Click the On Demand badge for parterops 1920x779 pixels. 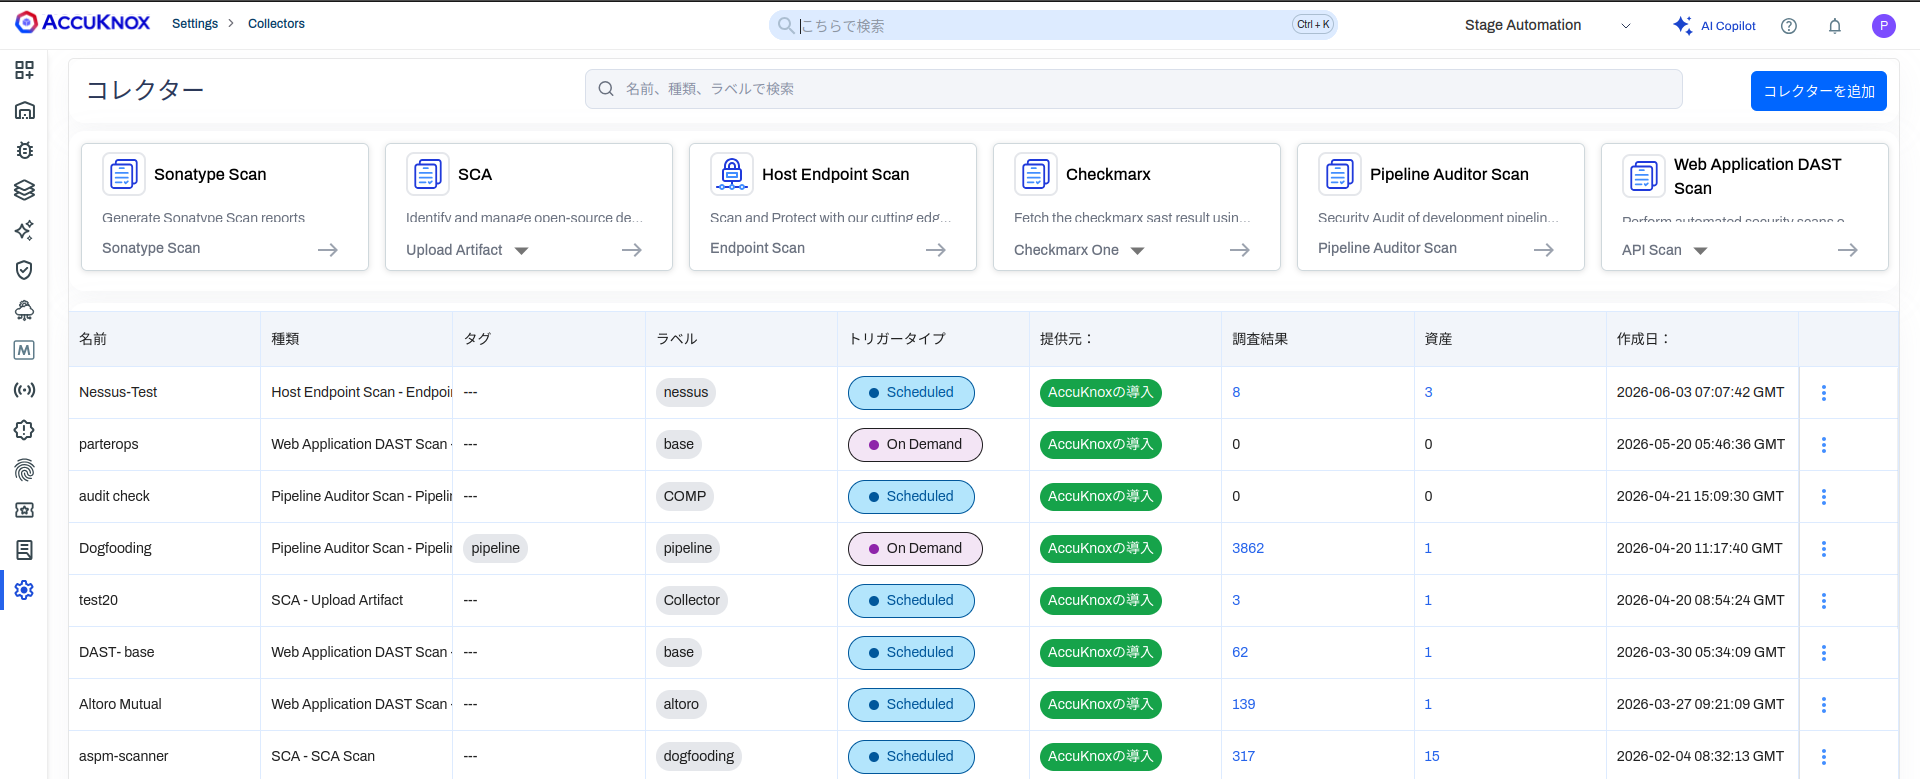(915, 445)
